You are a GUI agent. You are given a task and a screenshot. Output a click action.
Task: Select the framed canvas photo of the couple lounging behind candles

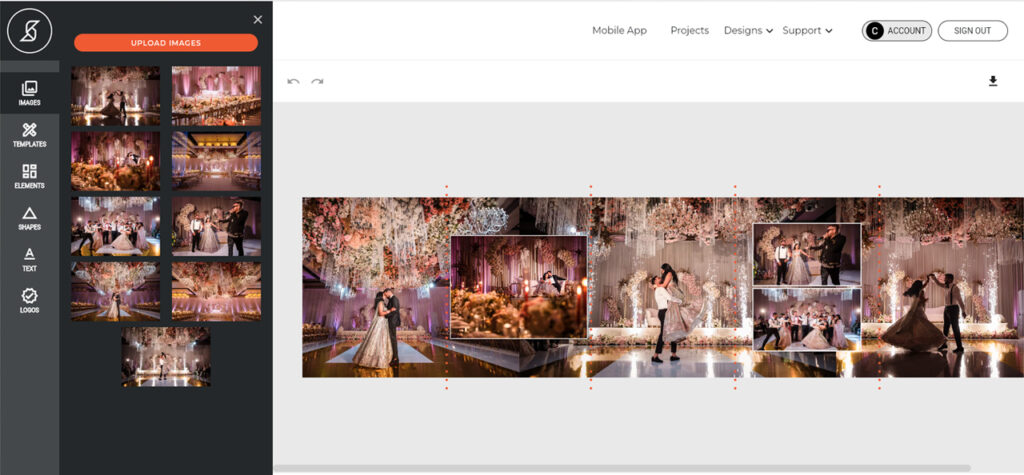click(519, 287)
